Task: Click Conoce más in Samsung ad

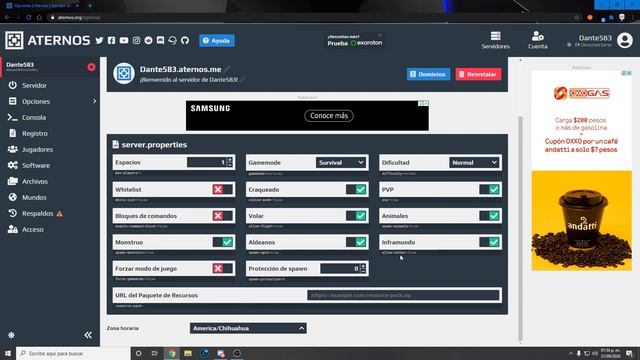Action: (x=329, y=116)
